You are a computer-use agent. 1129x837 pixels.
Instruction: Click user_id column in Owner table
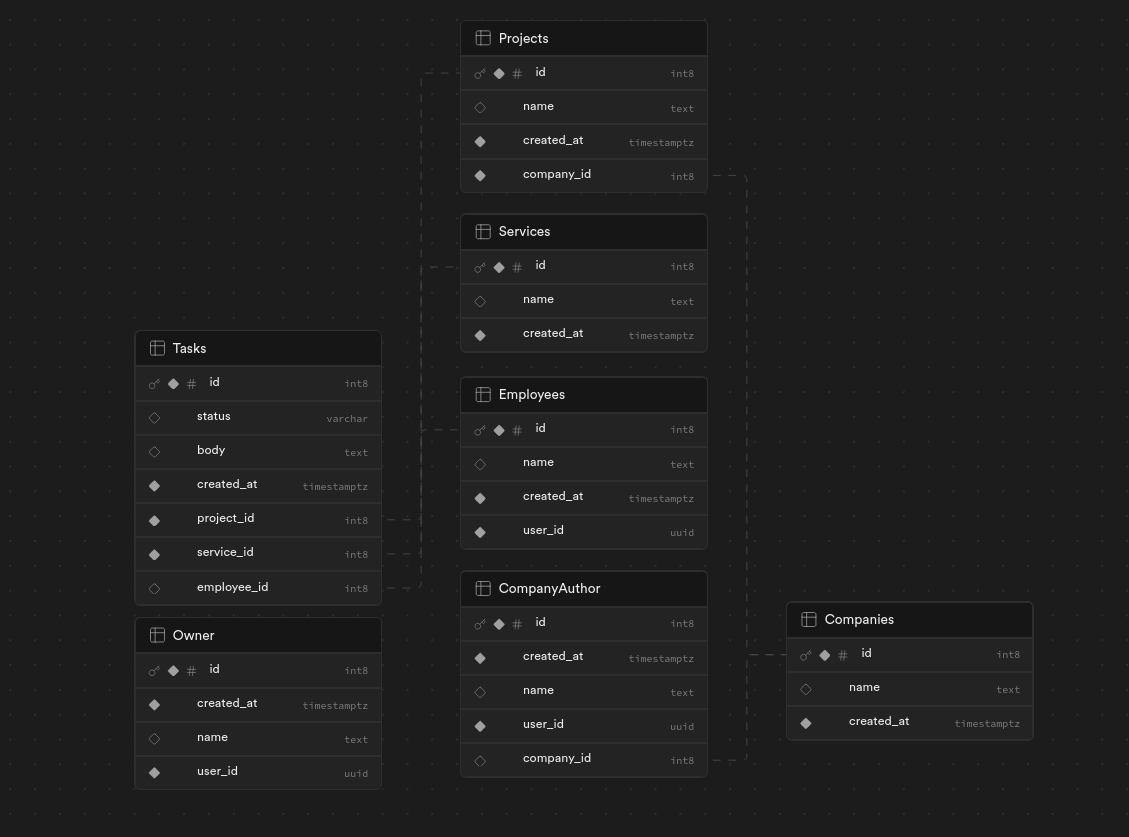coord(258,772)
